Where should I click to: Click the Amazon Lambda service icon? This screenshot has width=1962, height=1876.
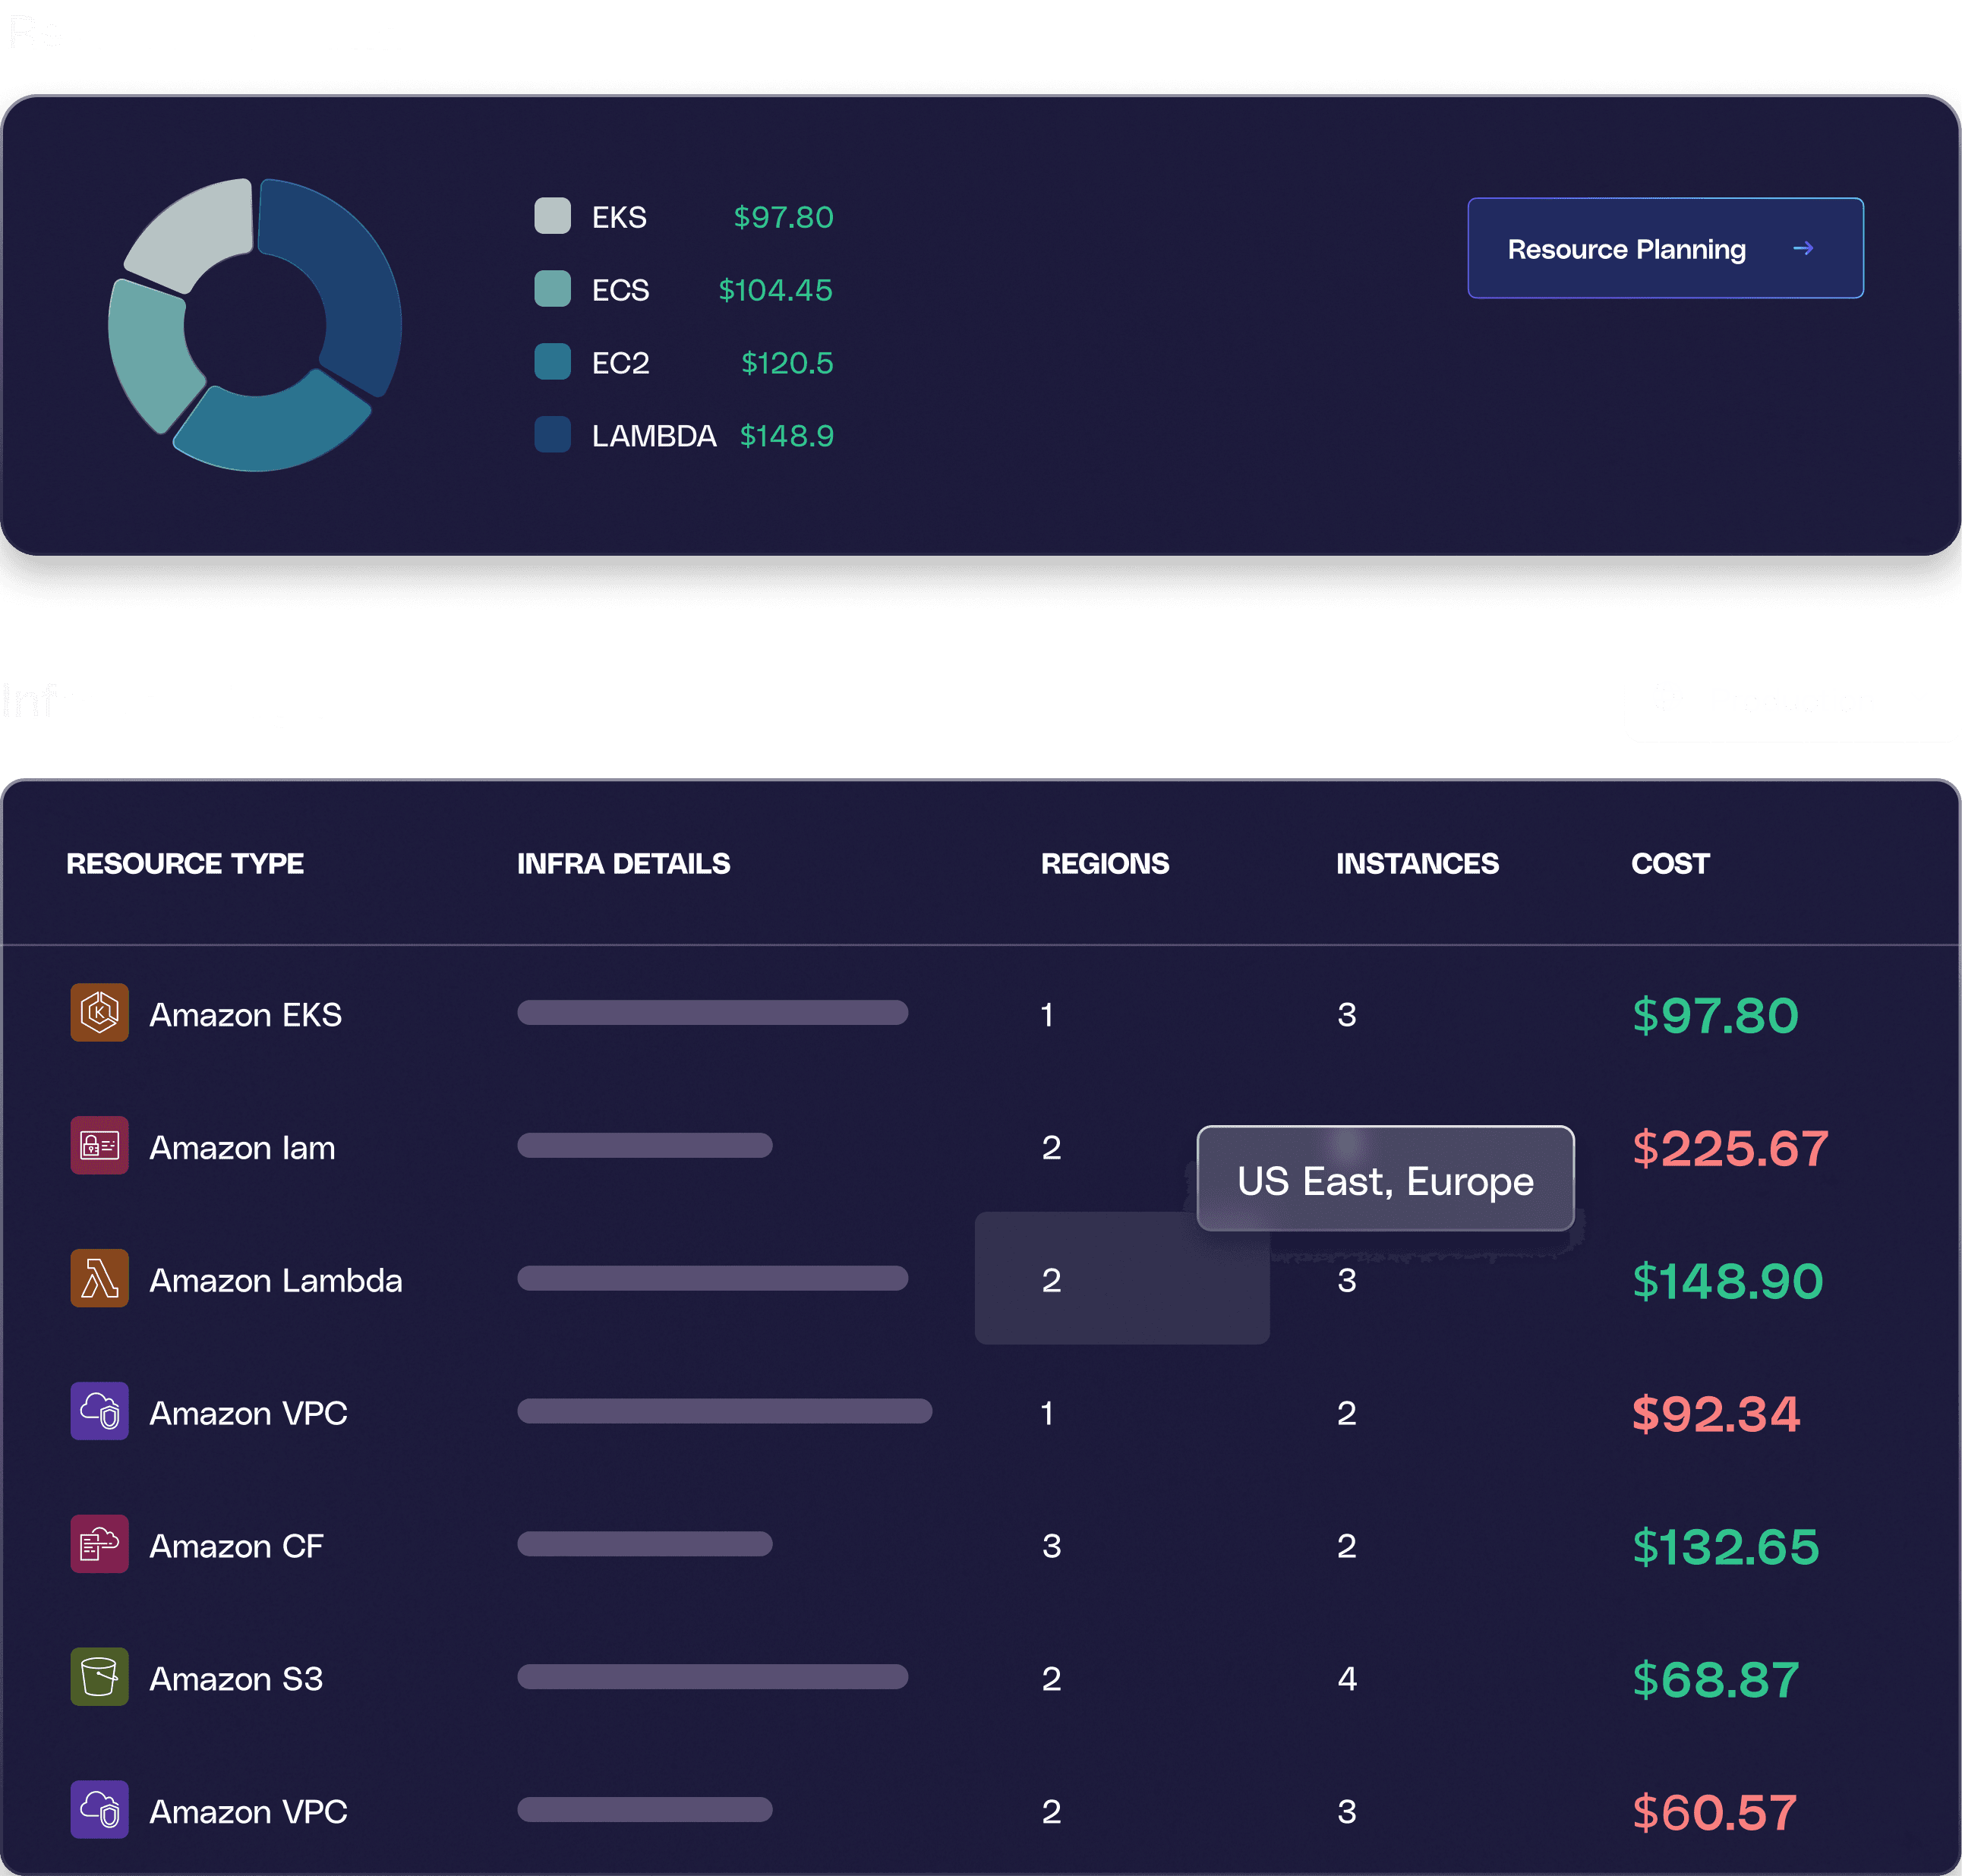tap(99, 1278)
